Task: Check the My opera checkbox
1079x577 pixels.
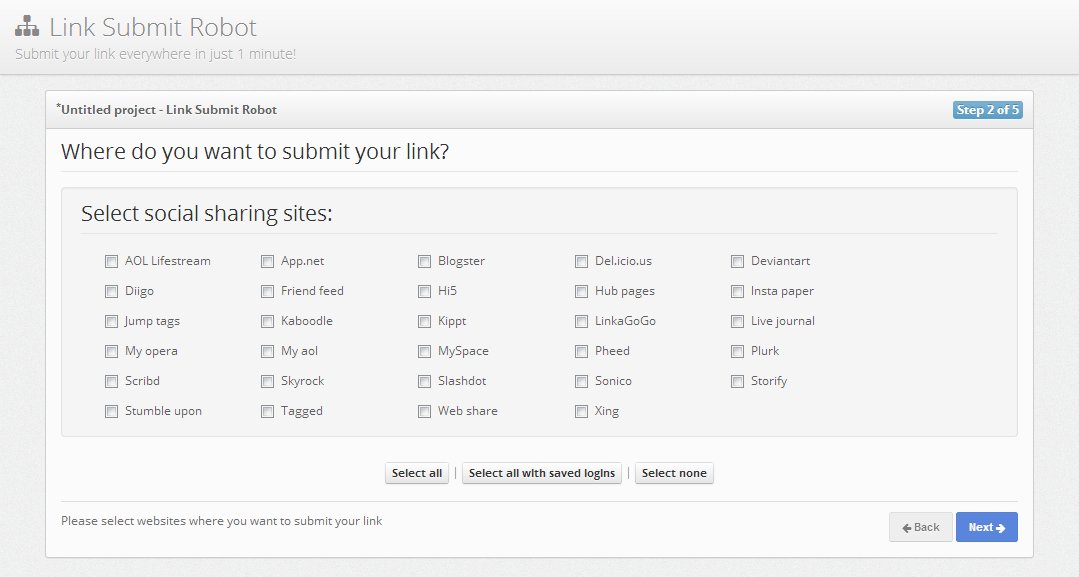Action: 111,352
